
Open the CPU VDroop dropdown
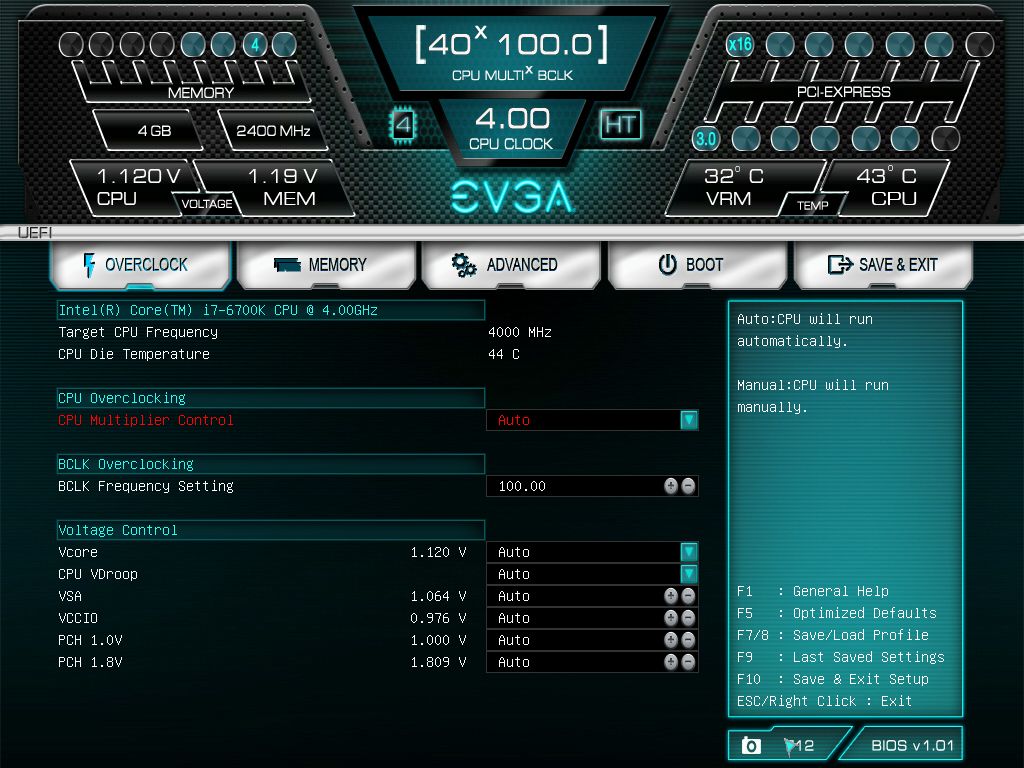pyautogui.click(x=688, y=574)
